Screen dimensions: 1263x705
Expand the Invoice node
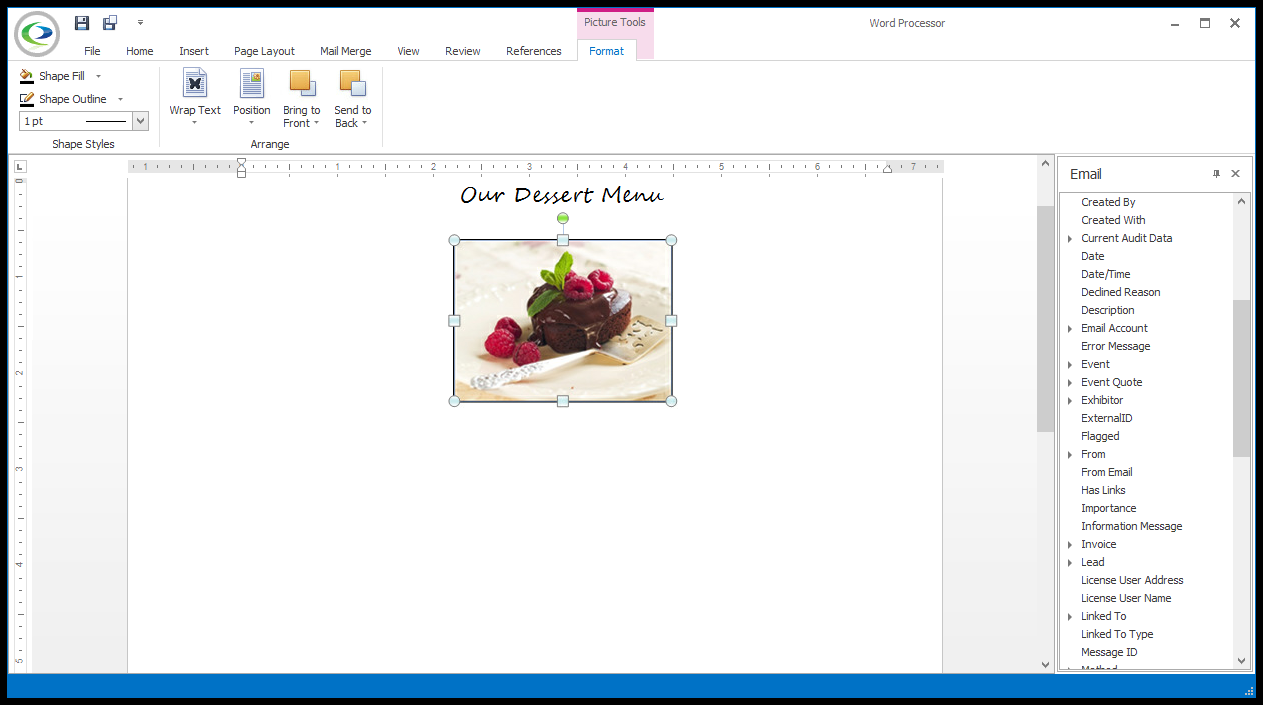[1070, 544]
